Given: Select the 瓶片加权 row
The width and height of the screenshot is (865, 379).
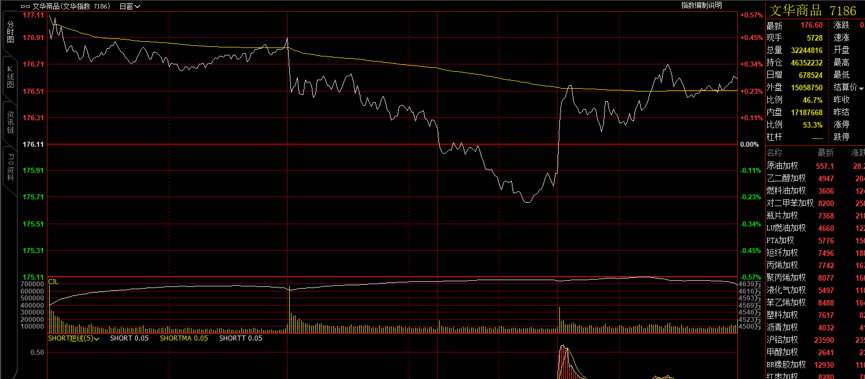Looking at the screenshot, I should (x=815, y=216).
